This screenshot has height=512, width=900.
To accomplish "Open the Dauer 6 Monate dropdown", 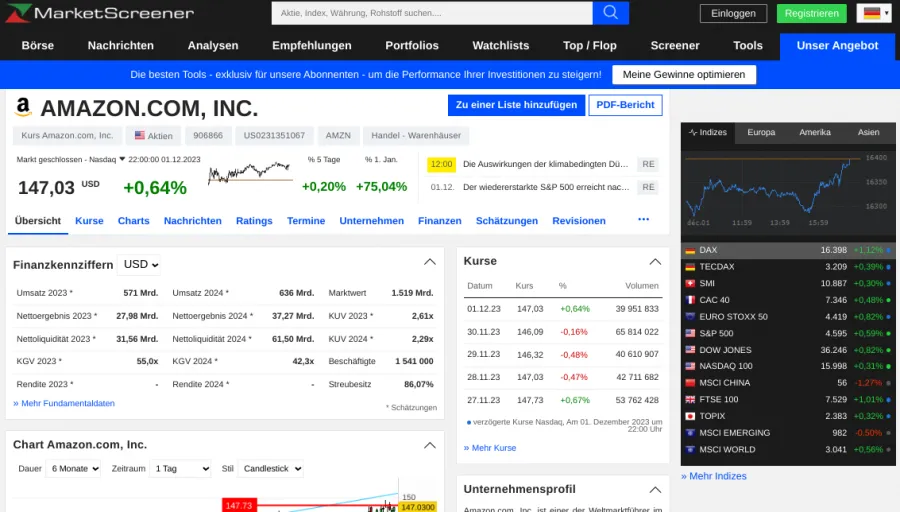I will (x=74, y=468).
